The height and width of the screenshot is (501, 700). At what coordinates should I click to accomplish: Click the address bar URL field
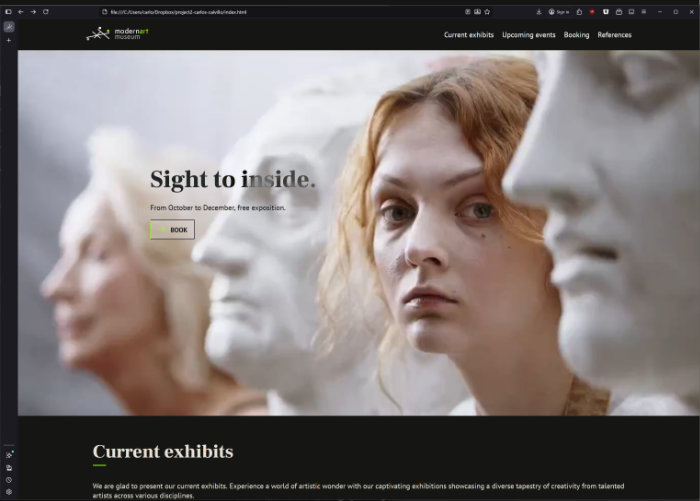click(x=250, y=11)
